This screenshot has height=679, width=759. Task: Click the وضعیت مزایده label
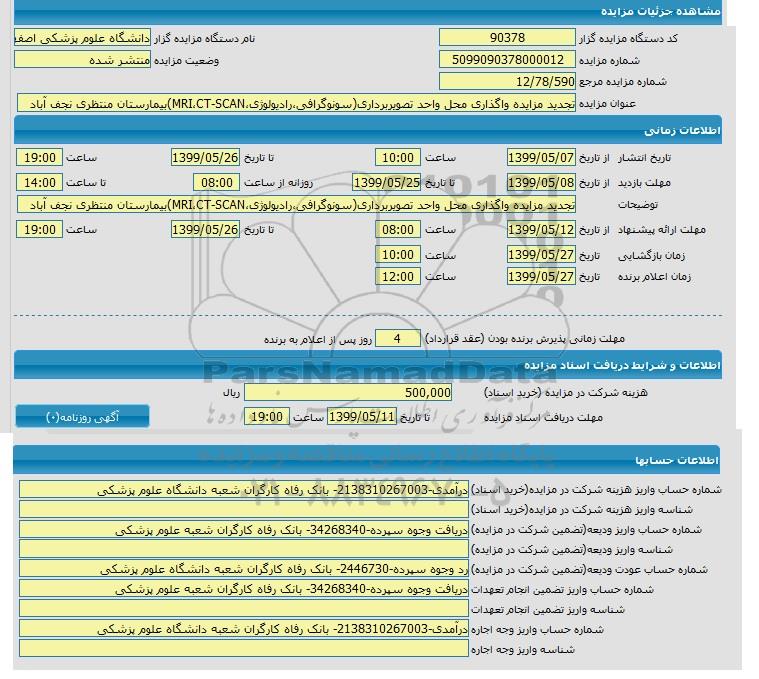pyautogui.click(x=186, y=60)
